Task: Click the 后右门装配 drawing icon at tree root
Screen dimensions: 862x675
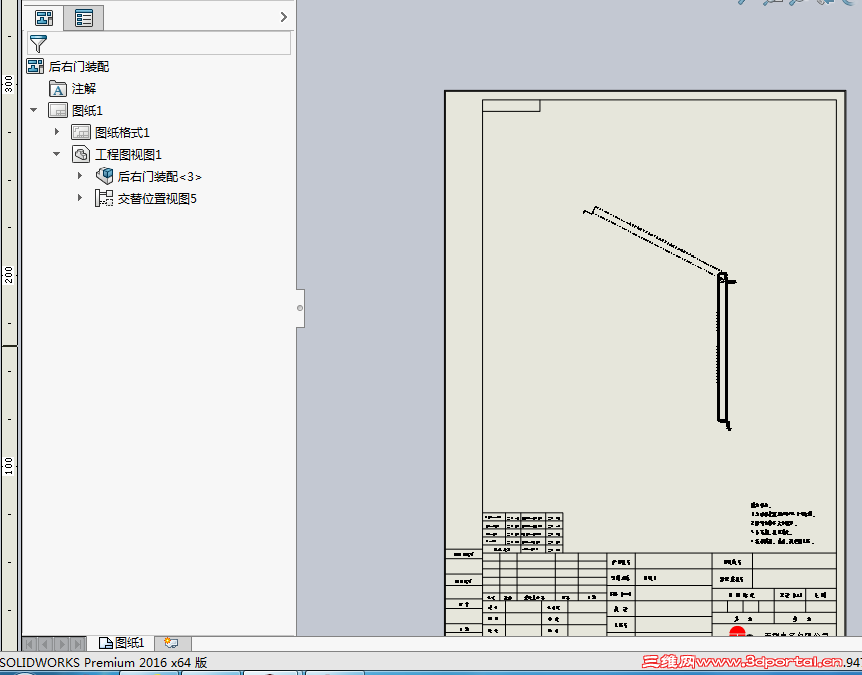Action: pyautogui.click(x=35, y=67)
